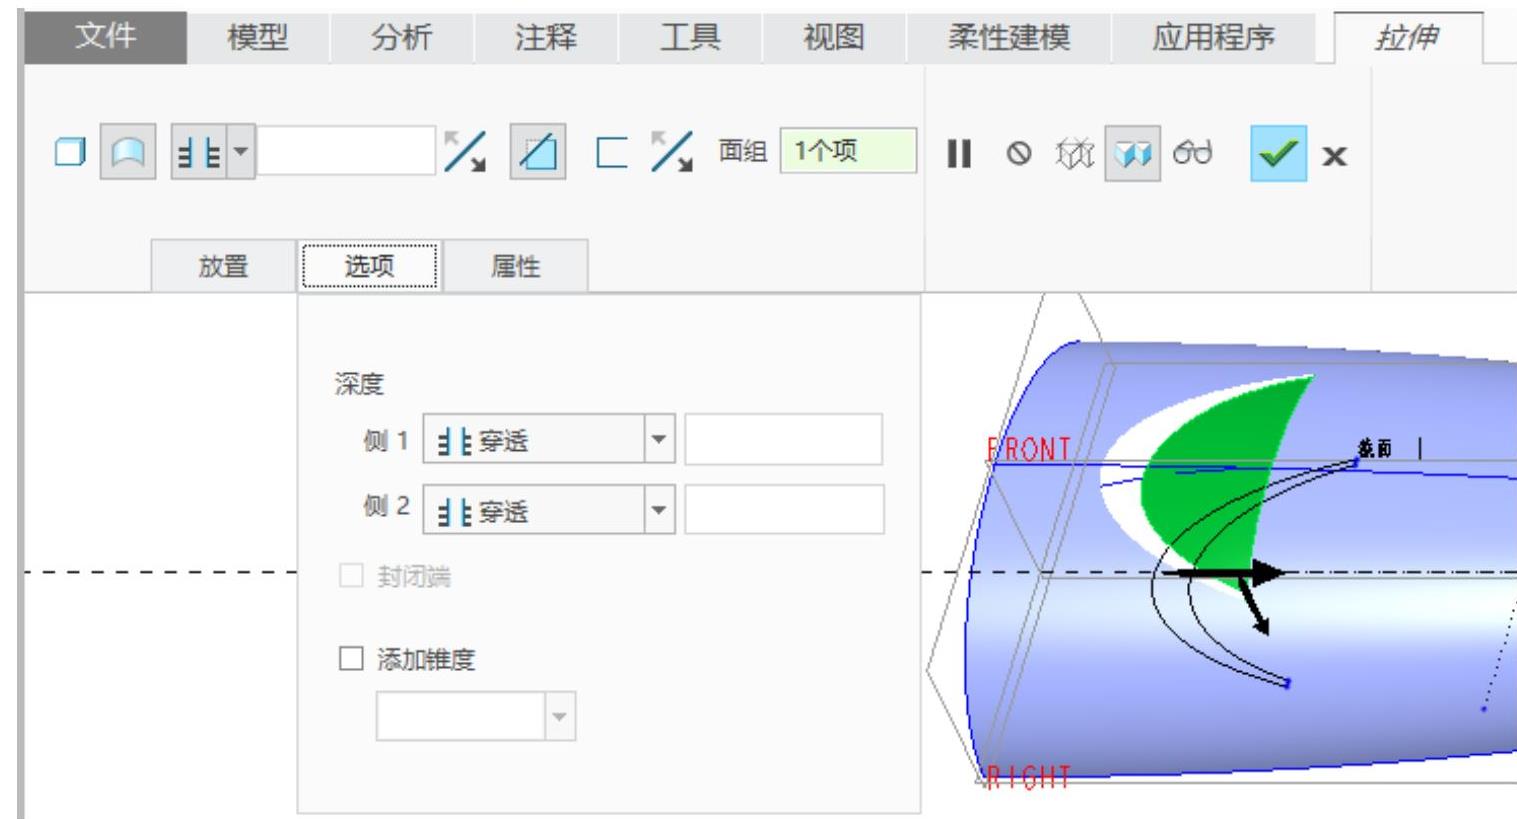Click the 侧 1 depth value field

pos(783,439)
